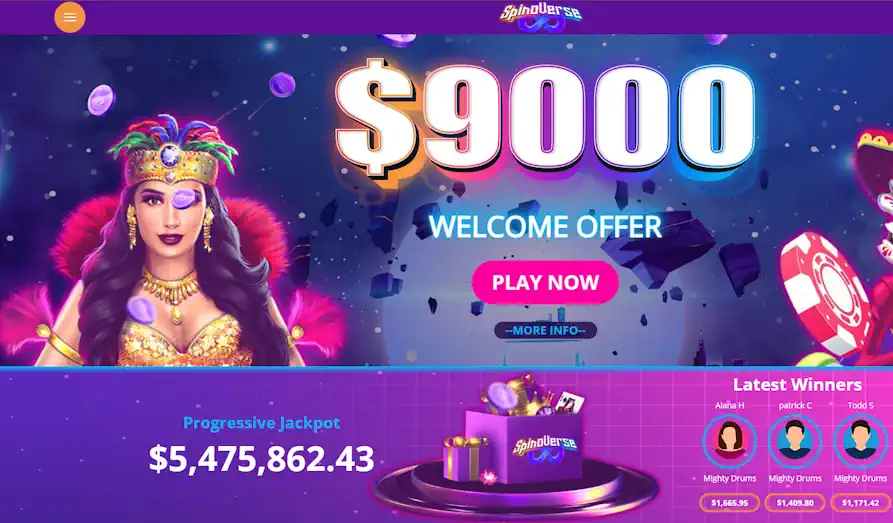Select Todd S winner avatar
The width and height of the screenshot is (893, 523).
tap(861, 441)
